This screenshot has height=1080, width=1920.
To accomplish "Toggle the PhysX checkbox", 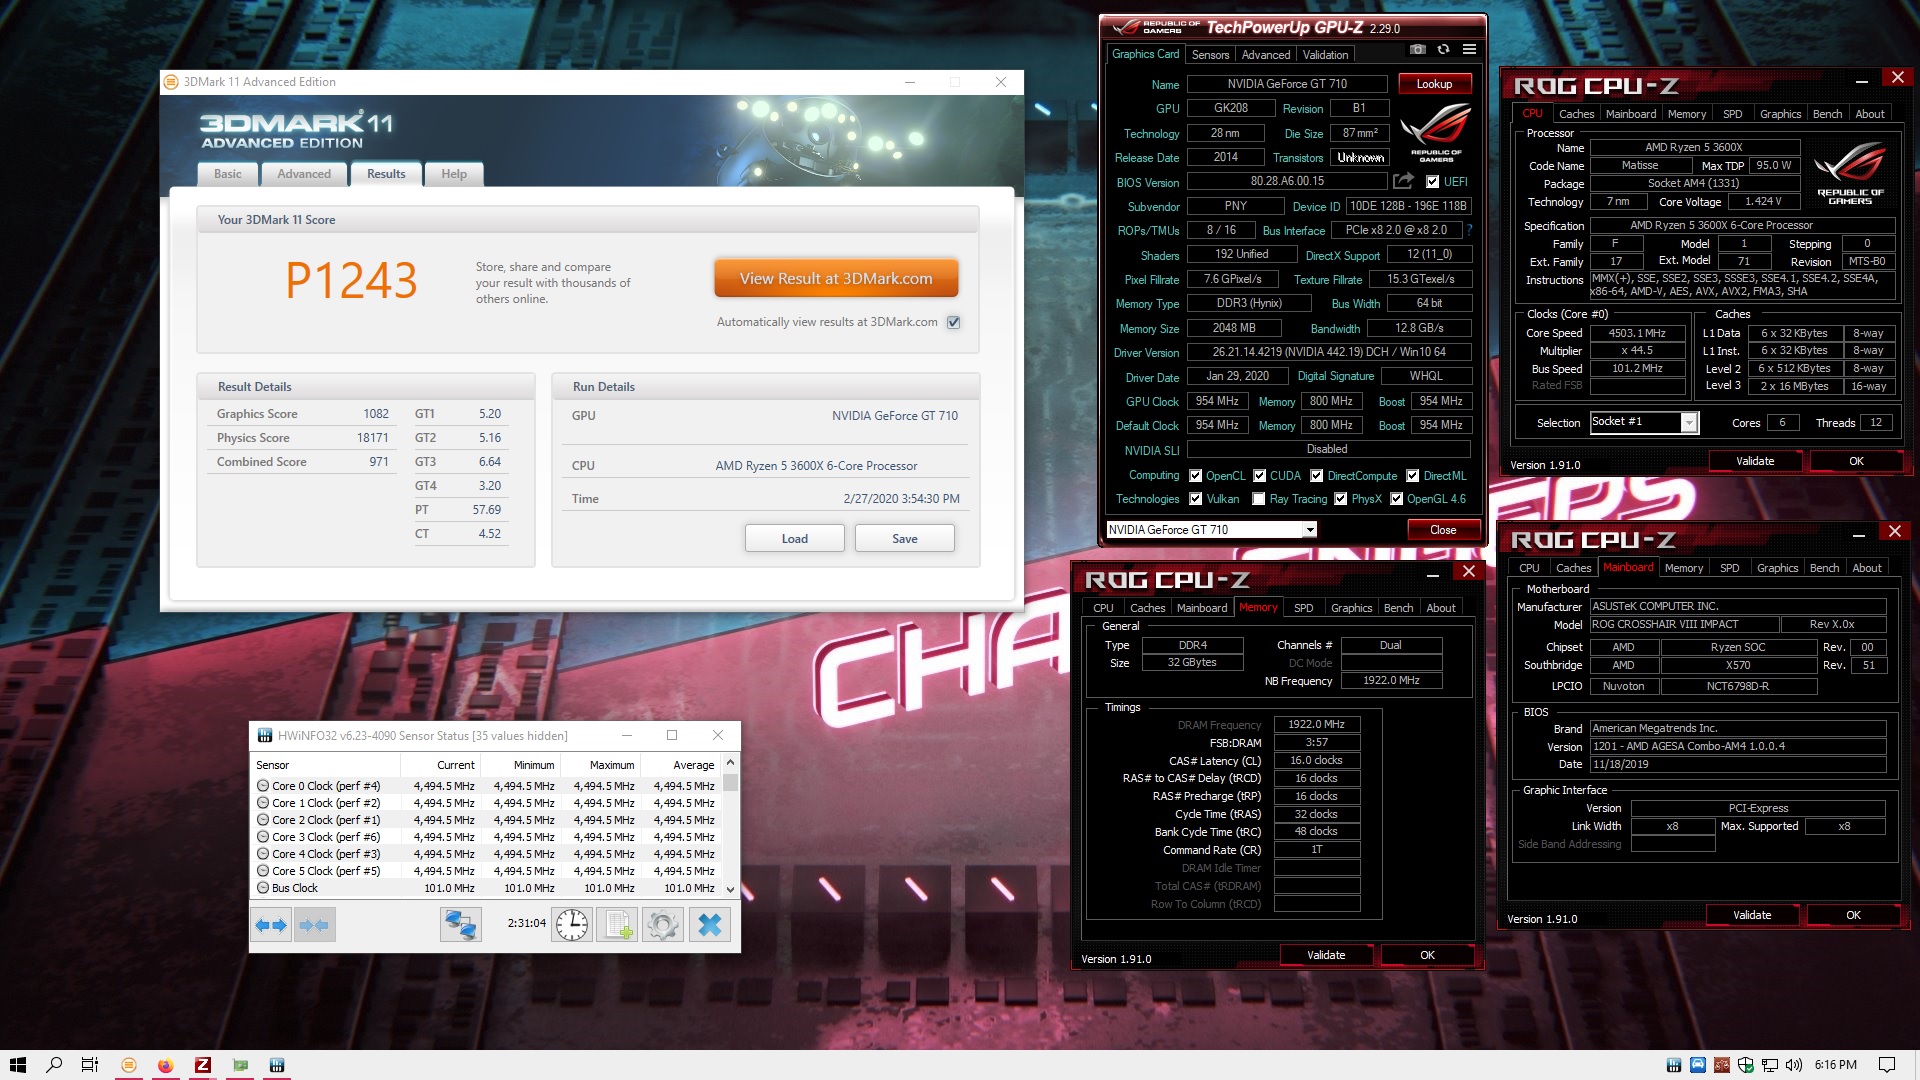I will pos(1341,499).
